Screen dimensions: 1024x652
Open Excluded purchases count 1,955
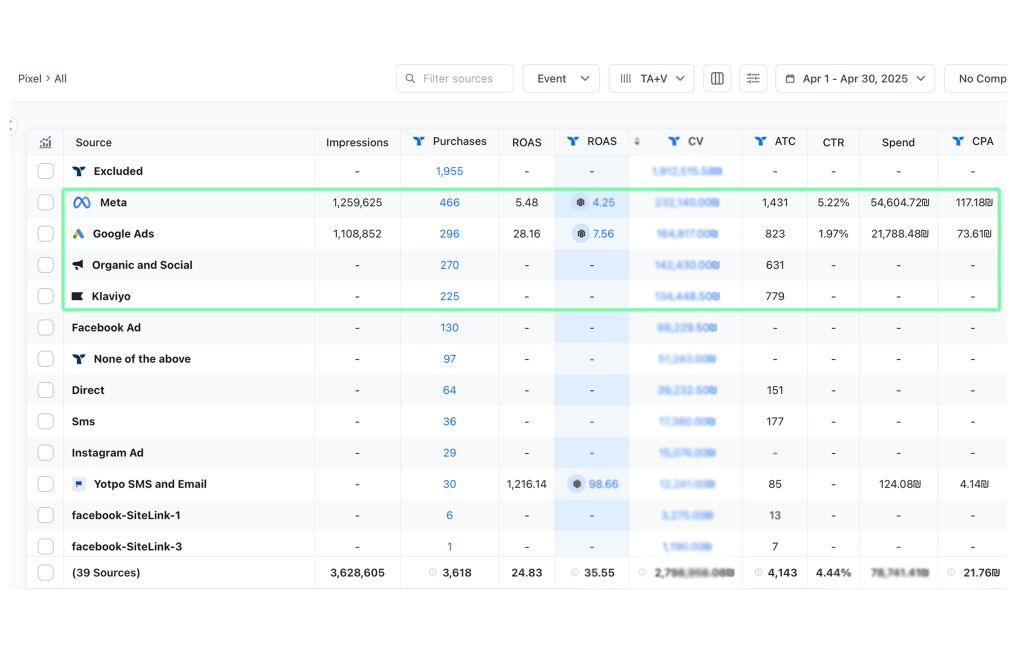pyautogui.click(x=449, y=171)
